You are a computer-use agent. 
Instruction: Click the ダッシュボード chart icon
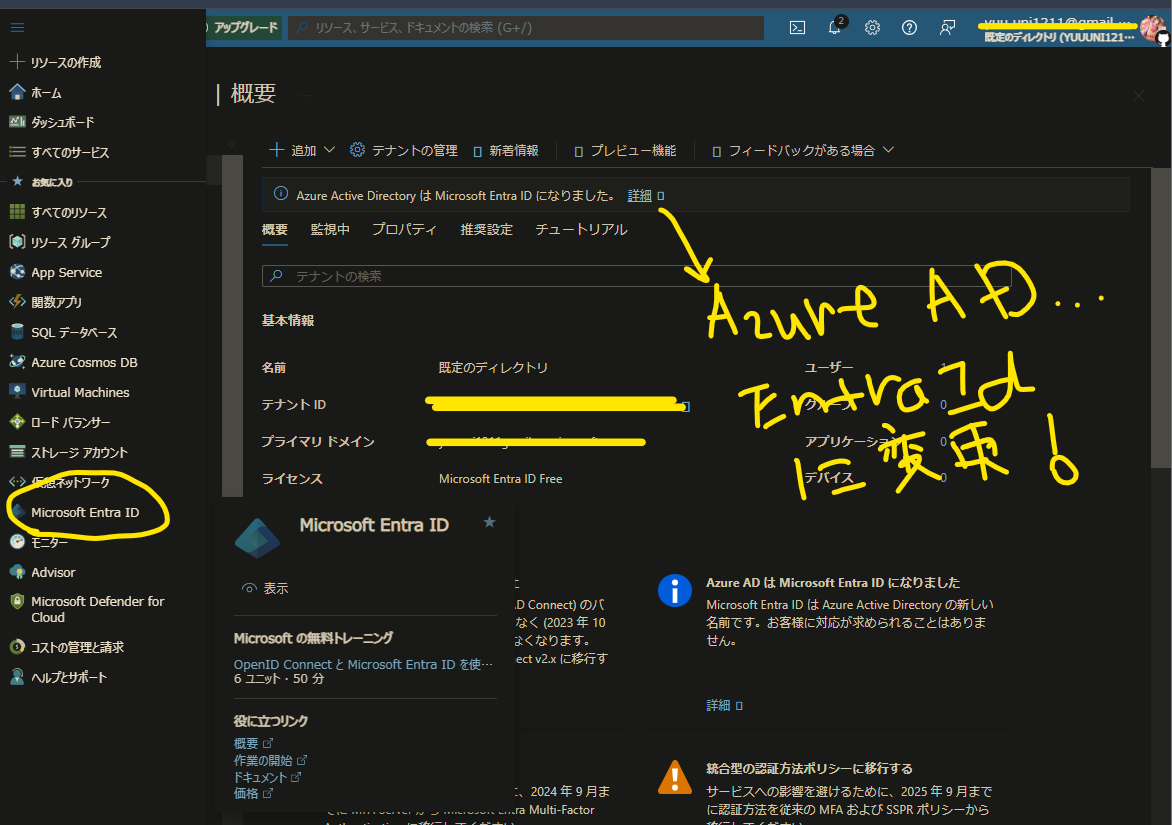[17, 122]
